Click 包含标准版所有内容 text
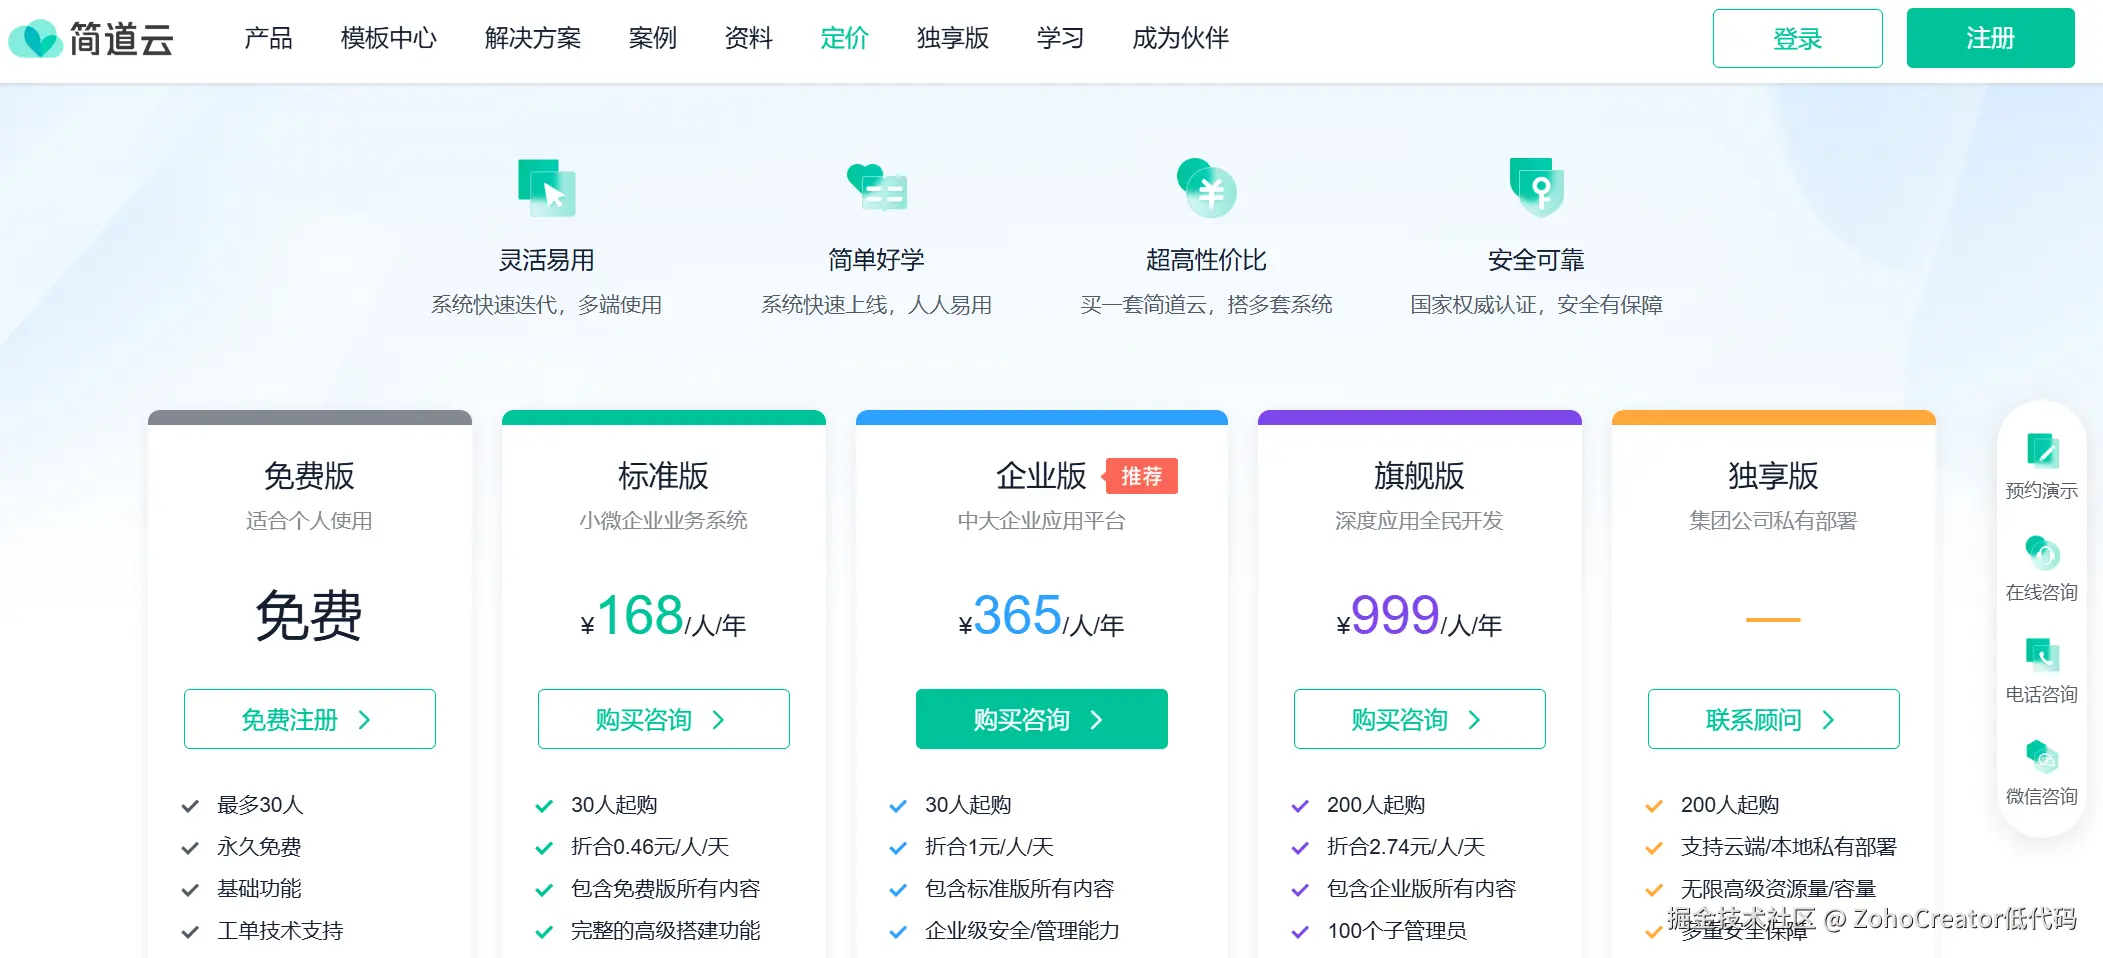The width and height of the screenshot is (2103, 958). [x=1019, y=889]
